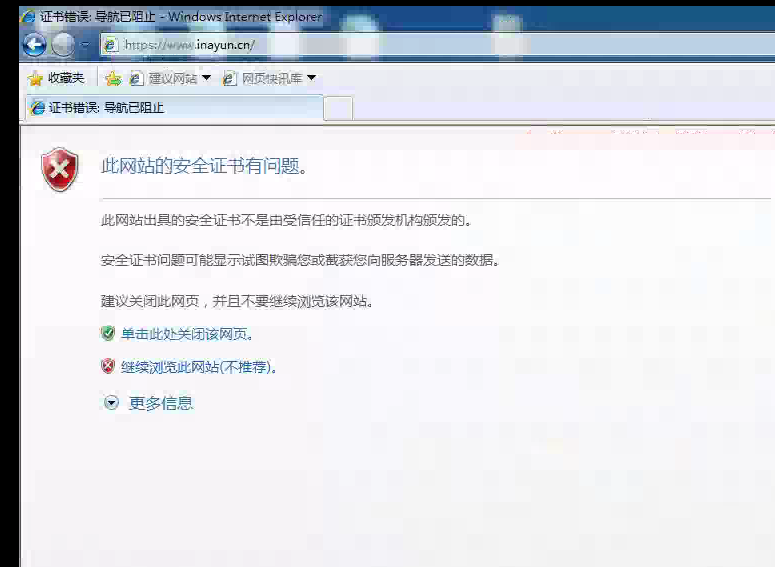775x567 pixels.
Task: Expand the 网页快讯库 dropdown arrow
Action: coord(311,78)
